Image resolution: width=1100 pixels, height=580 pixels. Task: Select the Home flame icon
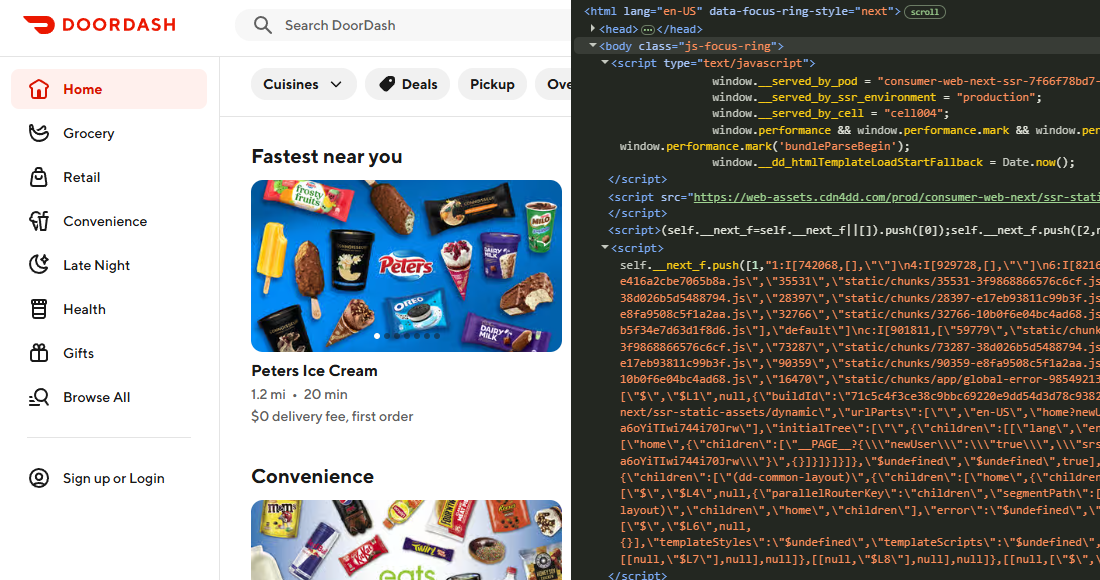coord(38,89)
